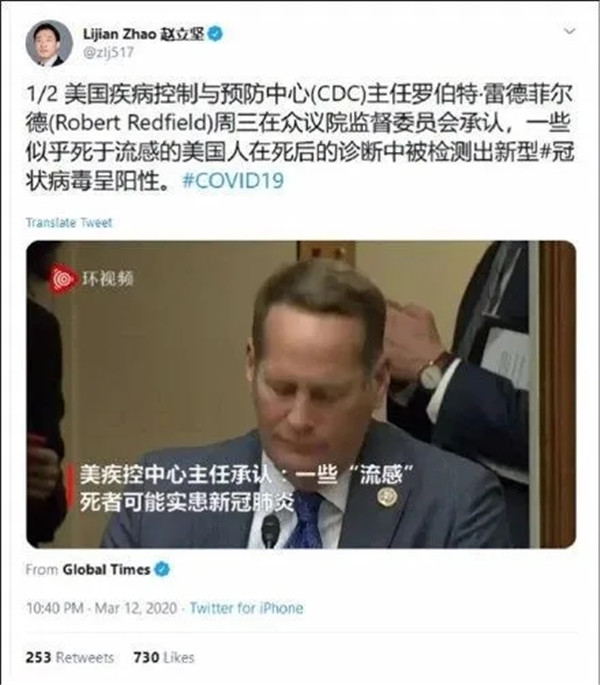Click the word From before Global Times
The width and height of the screenshot is (600, 685).
tap(42, 570)
